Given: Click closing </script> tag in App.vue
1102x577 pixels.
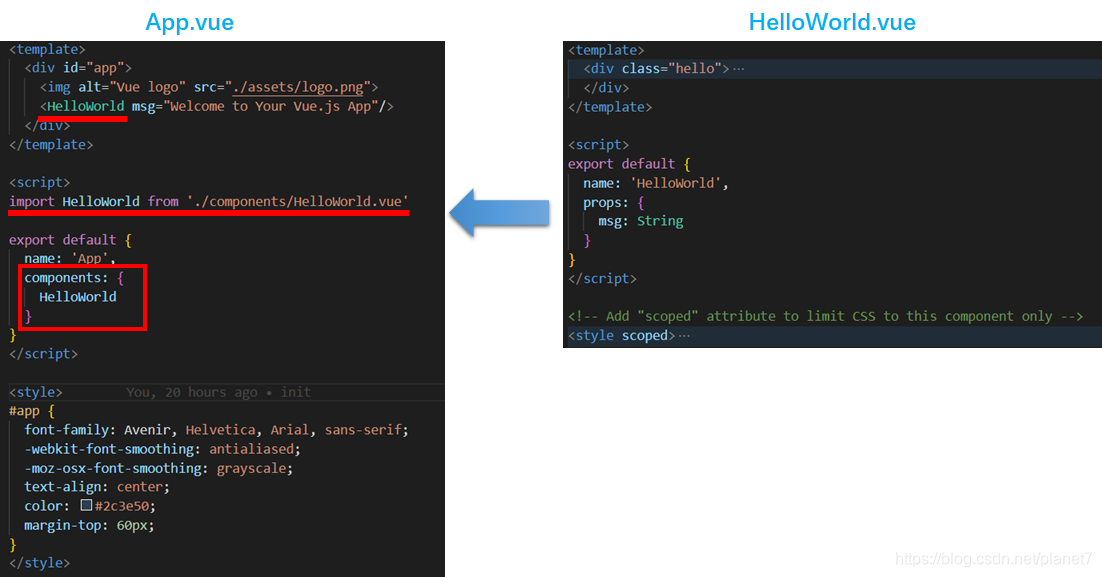Looking at the screenshot, I should click(44, 354).
